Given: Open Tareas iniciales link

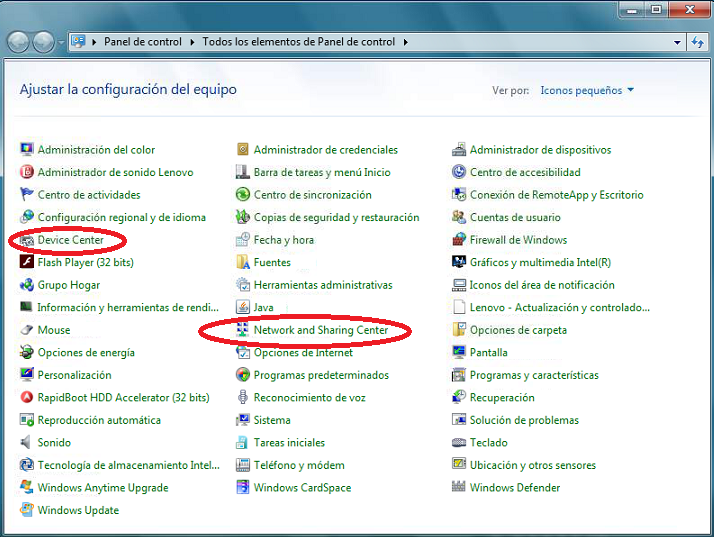Looking at the screenshot, I should [289, 442].
